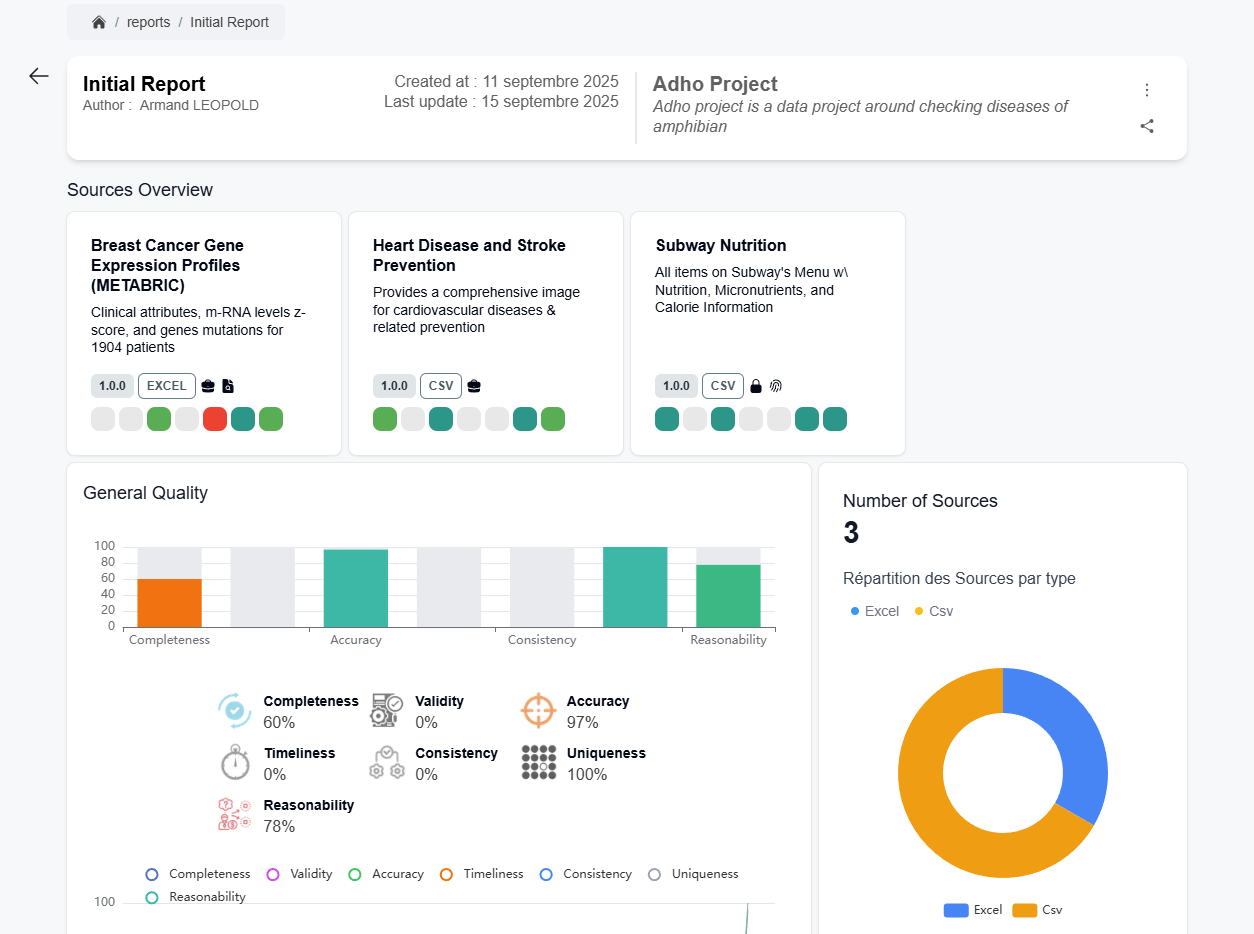Open the three-dot more options menu
The height and width of the screenshot is (934, 1254).
tap(1147, 90)
